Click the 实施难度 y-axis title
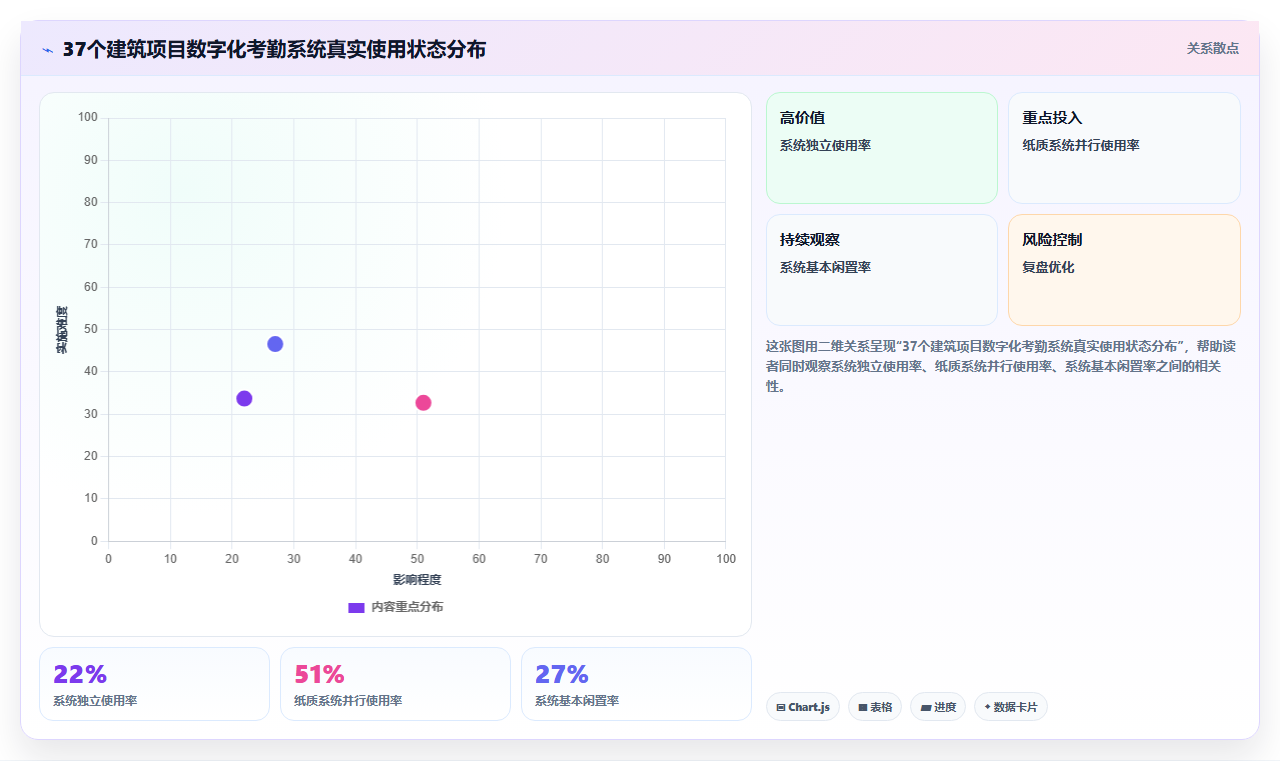The image size is (1280, 761). pyautogui.click(x=61, y=330)
